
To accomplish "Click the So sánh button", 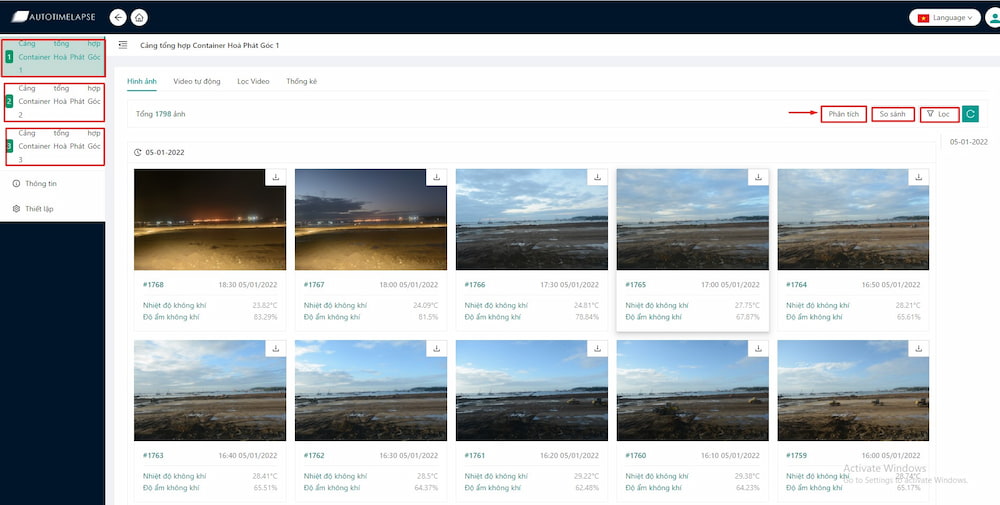I will [x=893, y=114].
